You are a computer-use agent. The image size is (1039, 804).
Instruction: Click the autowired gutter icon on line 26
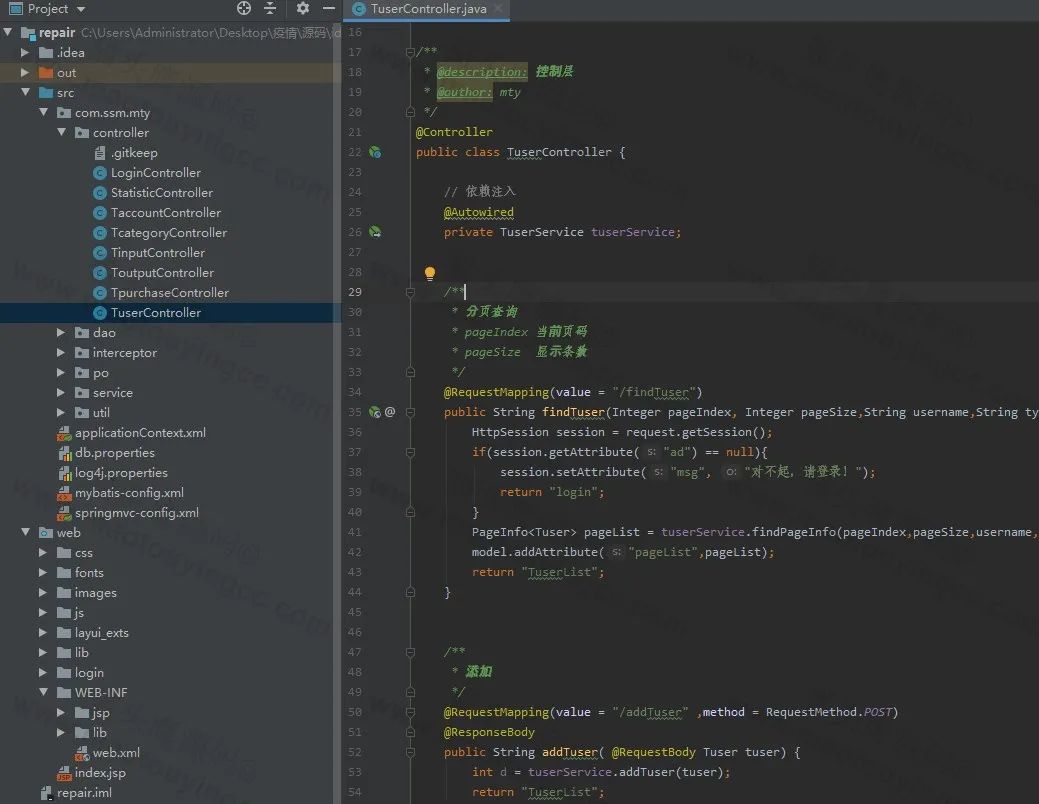375,232
